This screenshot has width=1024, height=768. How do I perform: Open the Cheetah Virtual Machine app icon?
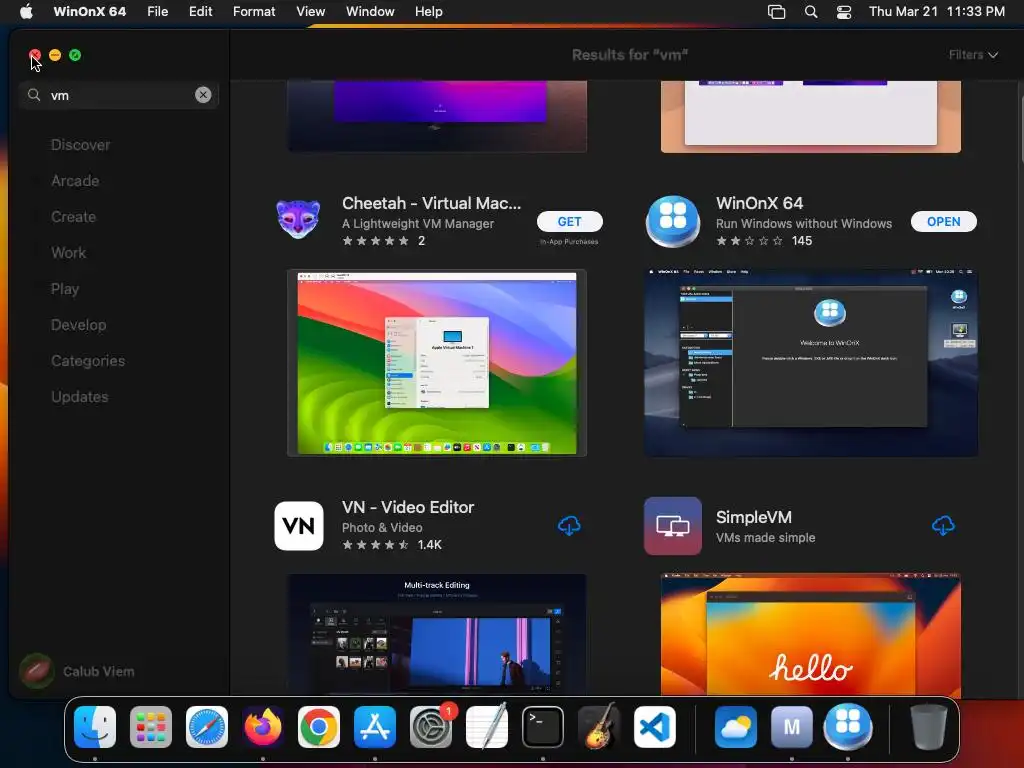[x=298, y=221]
